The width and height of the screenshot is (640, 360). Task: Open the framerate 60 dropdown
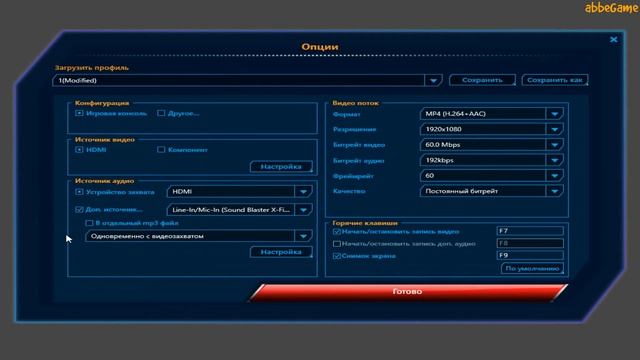pyautogui.click(x=554, y=176)
